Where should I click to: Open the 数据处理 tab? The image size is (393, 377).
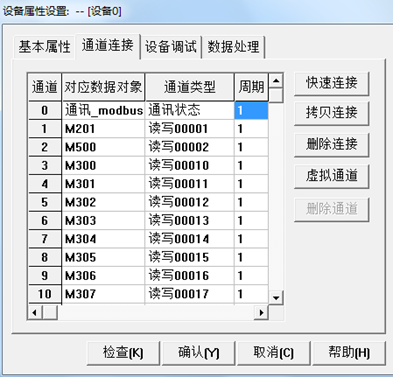click(x=233, y=47)
